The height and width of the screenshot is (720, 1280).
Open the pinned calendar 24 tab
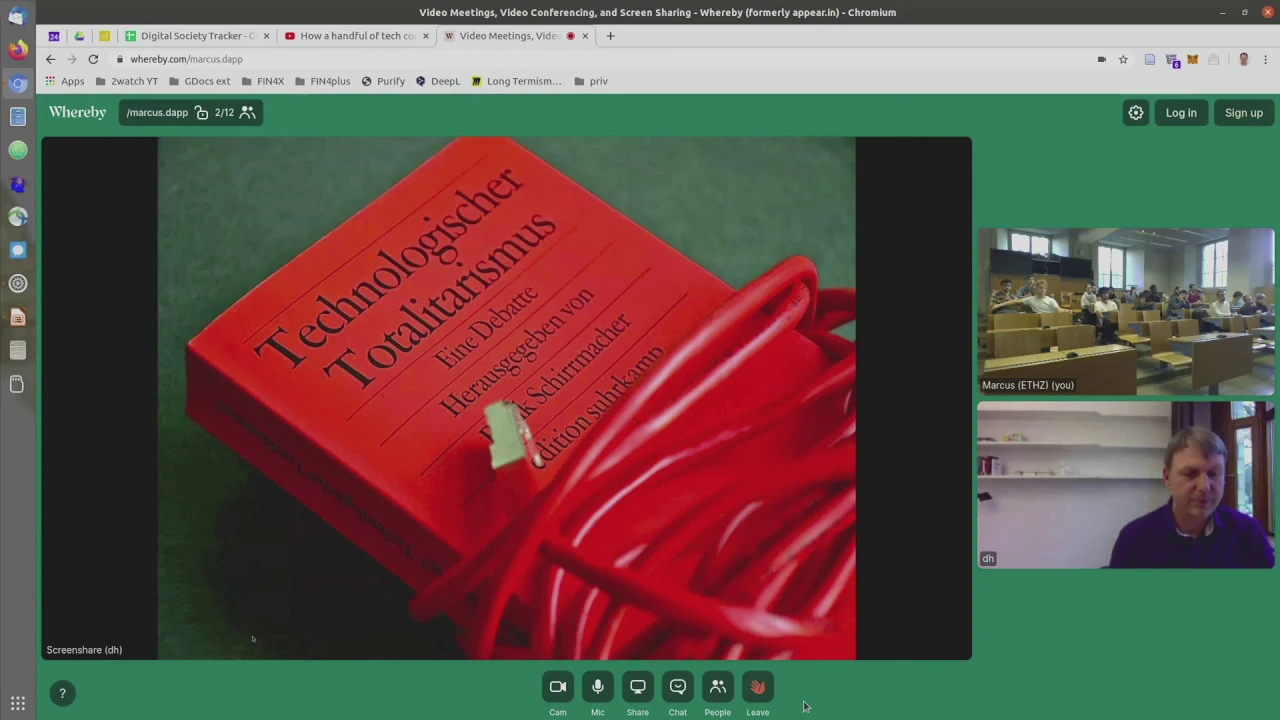[x=54, y=36]
